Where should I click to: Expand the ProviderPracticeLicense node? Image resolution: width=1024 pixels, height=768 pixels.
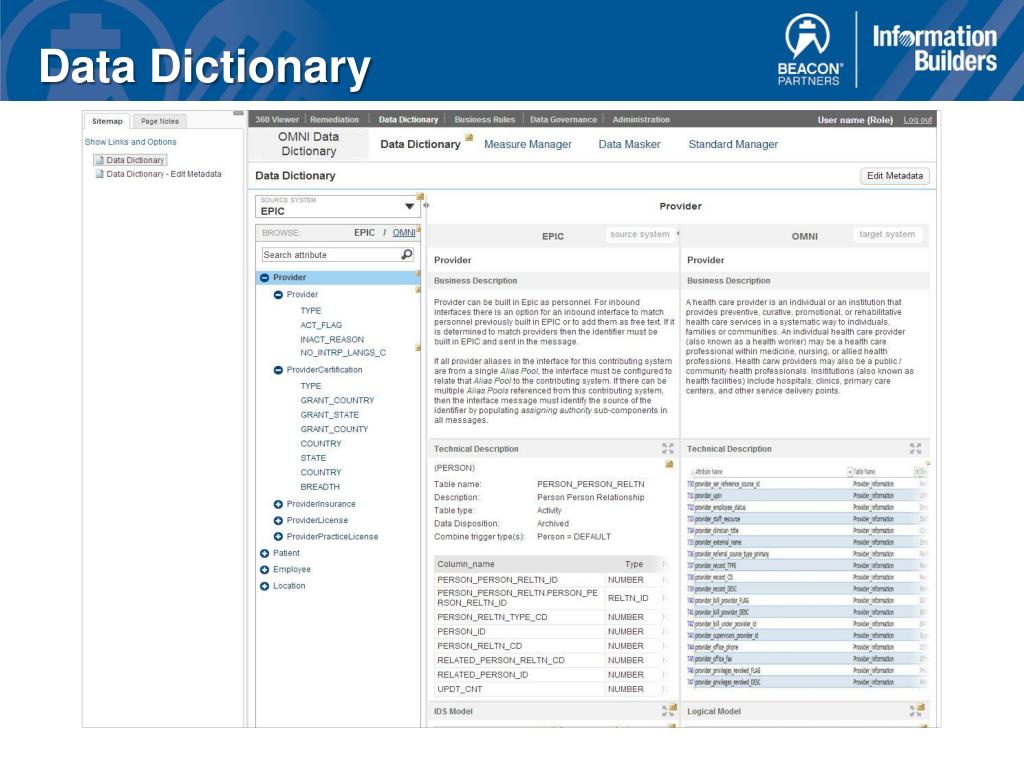tap(278, 537)
